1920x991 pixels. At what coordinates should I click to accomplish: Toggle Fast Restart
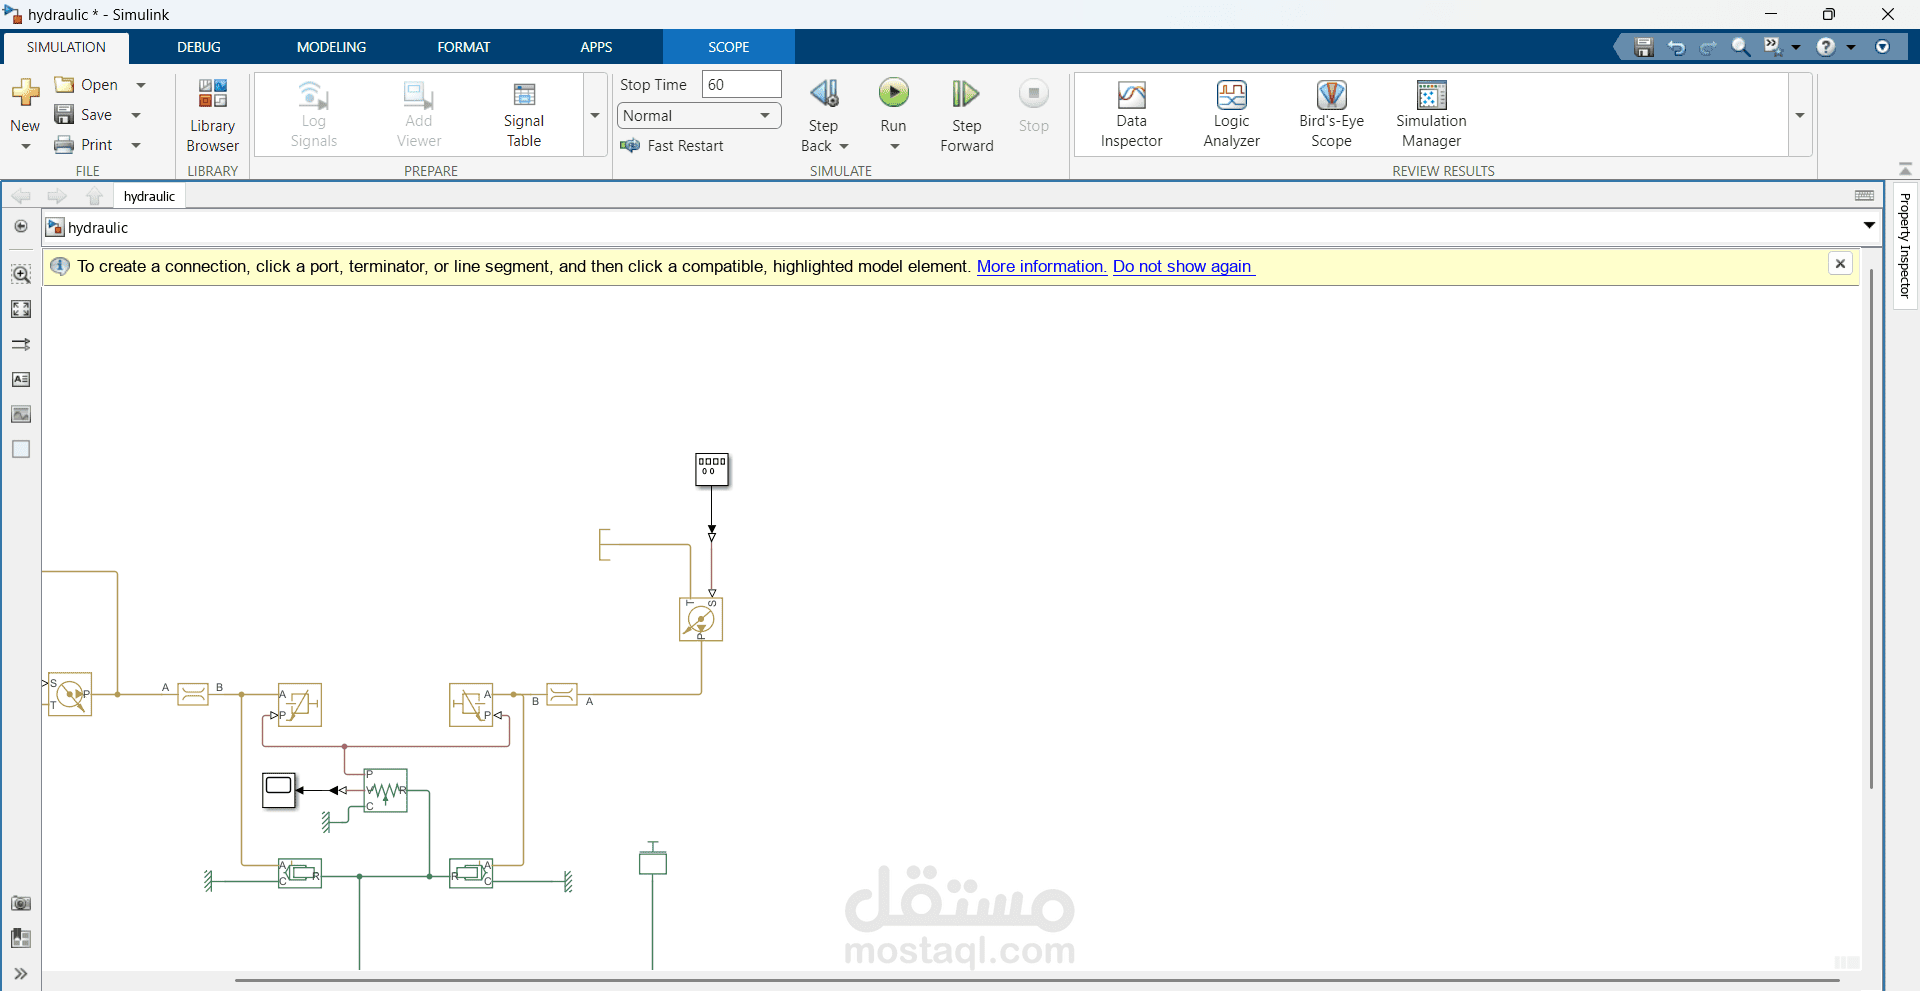coord(672,146)
